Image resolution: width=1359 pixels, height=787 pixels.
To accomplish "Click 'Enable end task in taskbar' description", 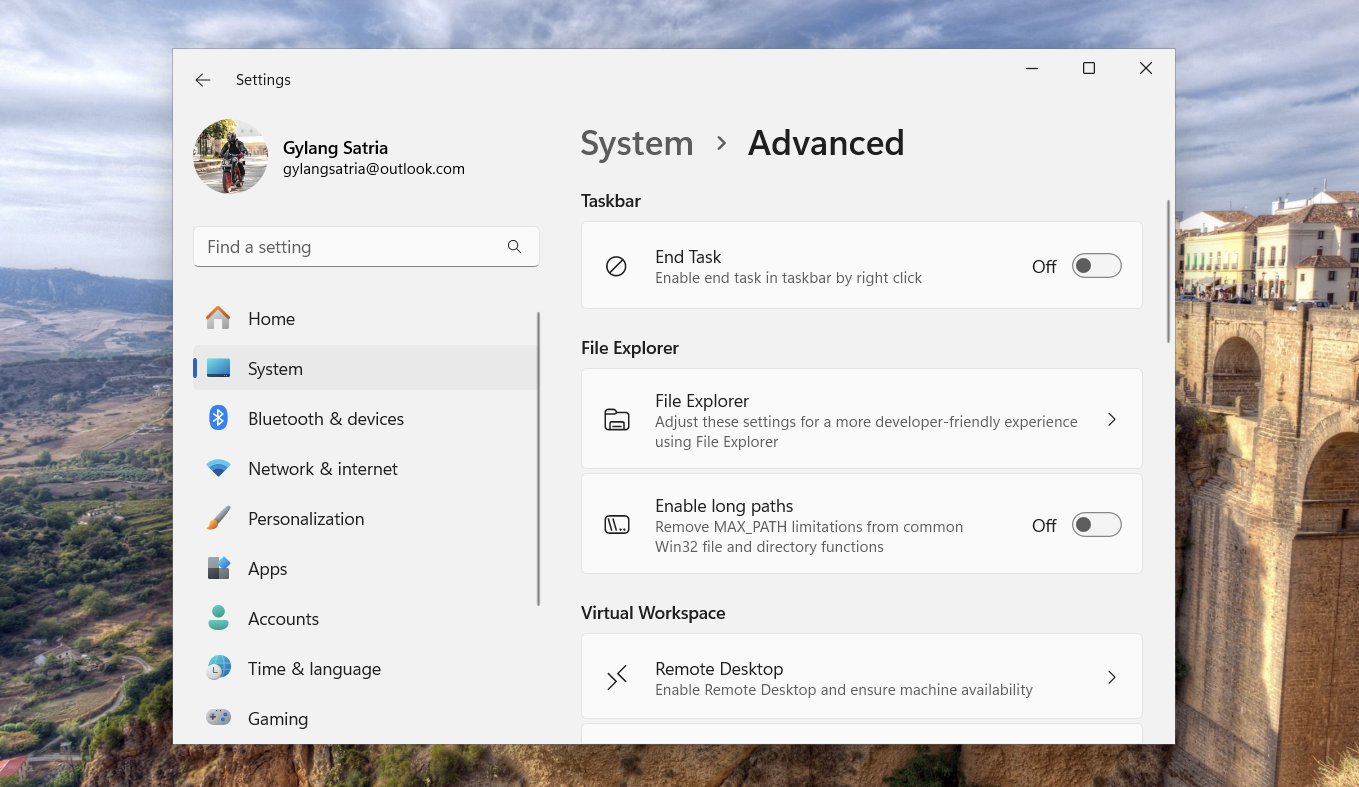I will click(x=788, y=278).
